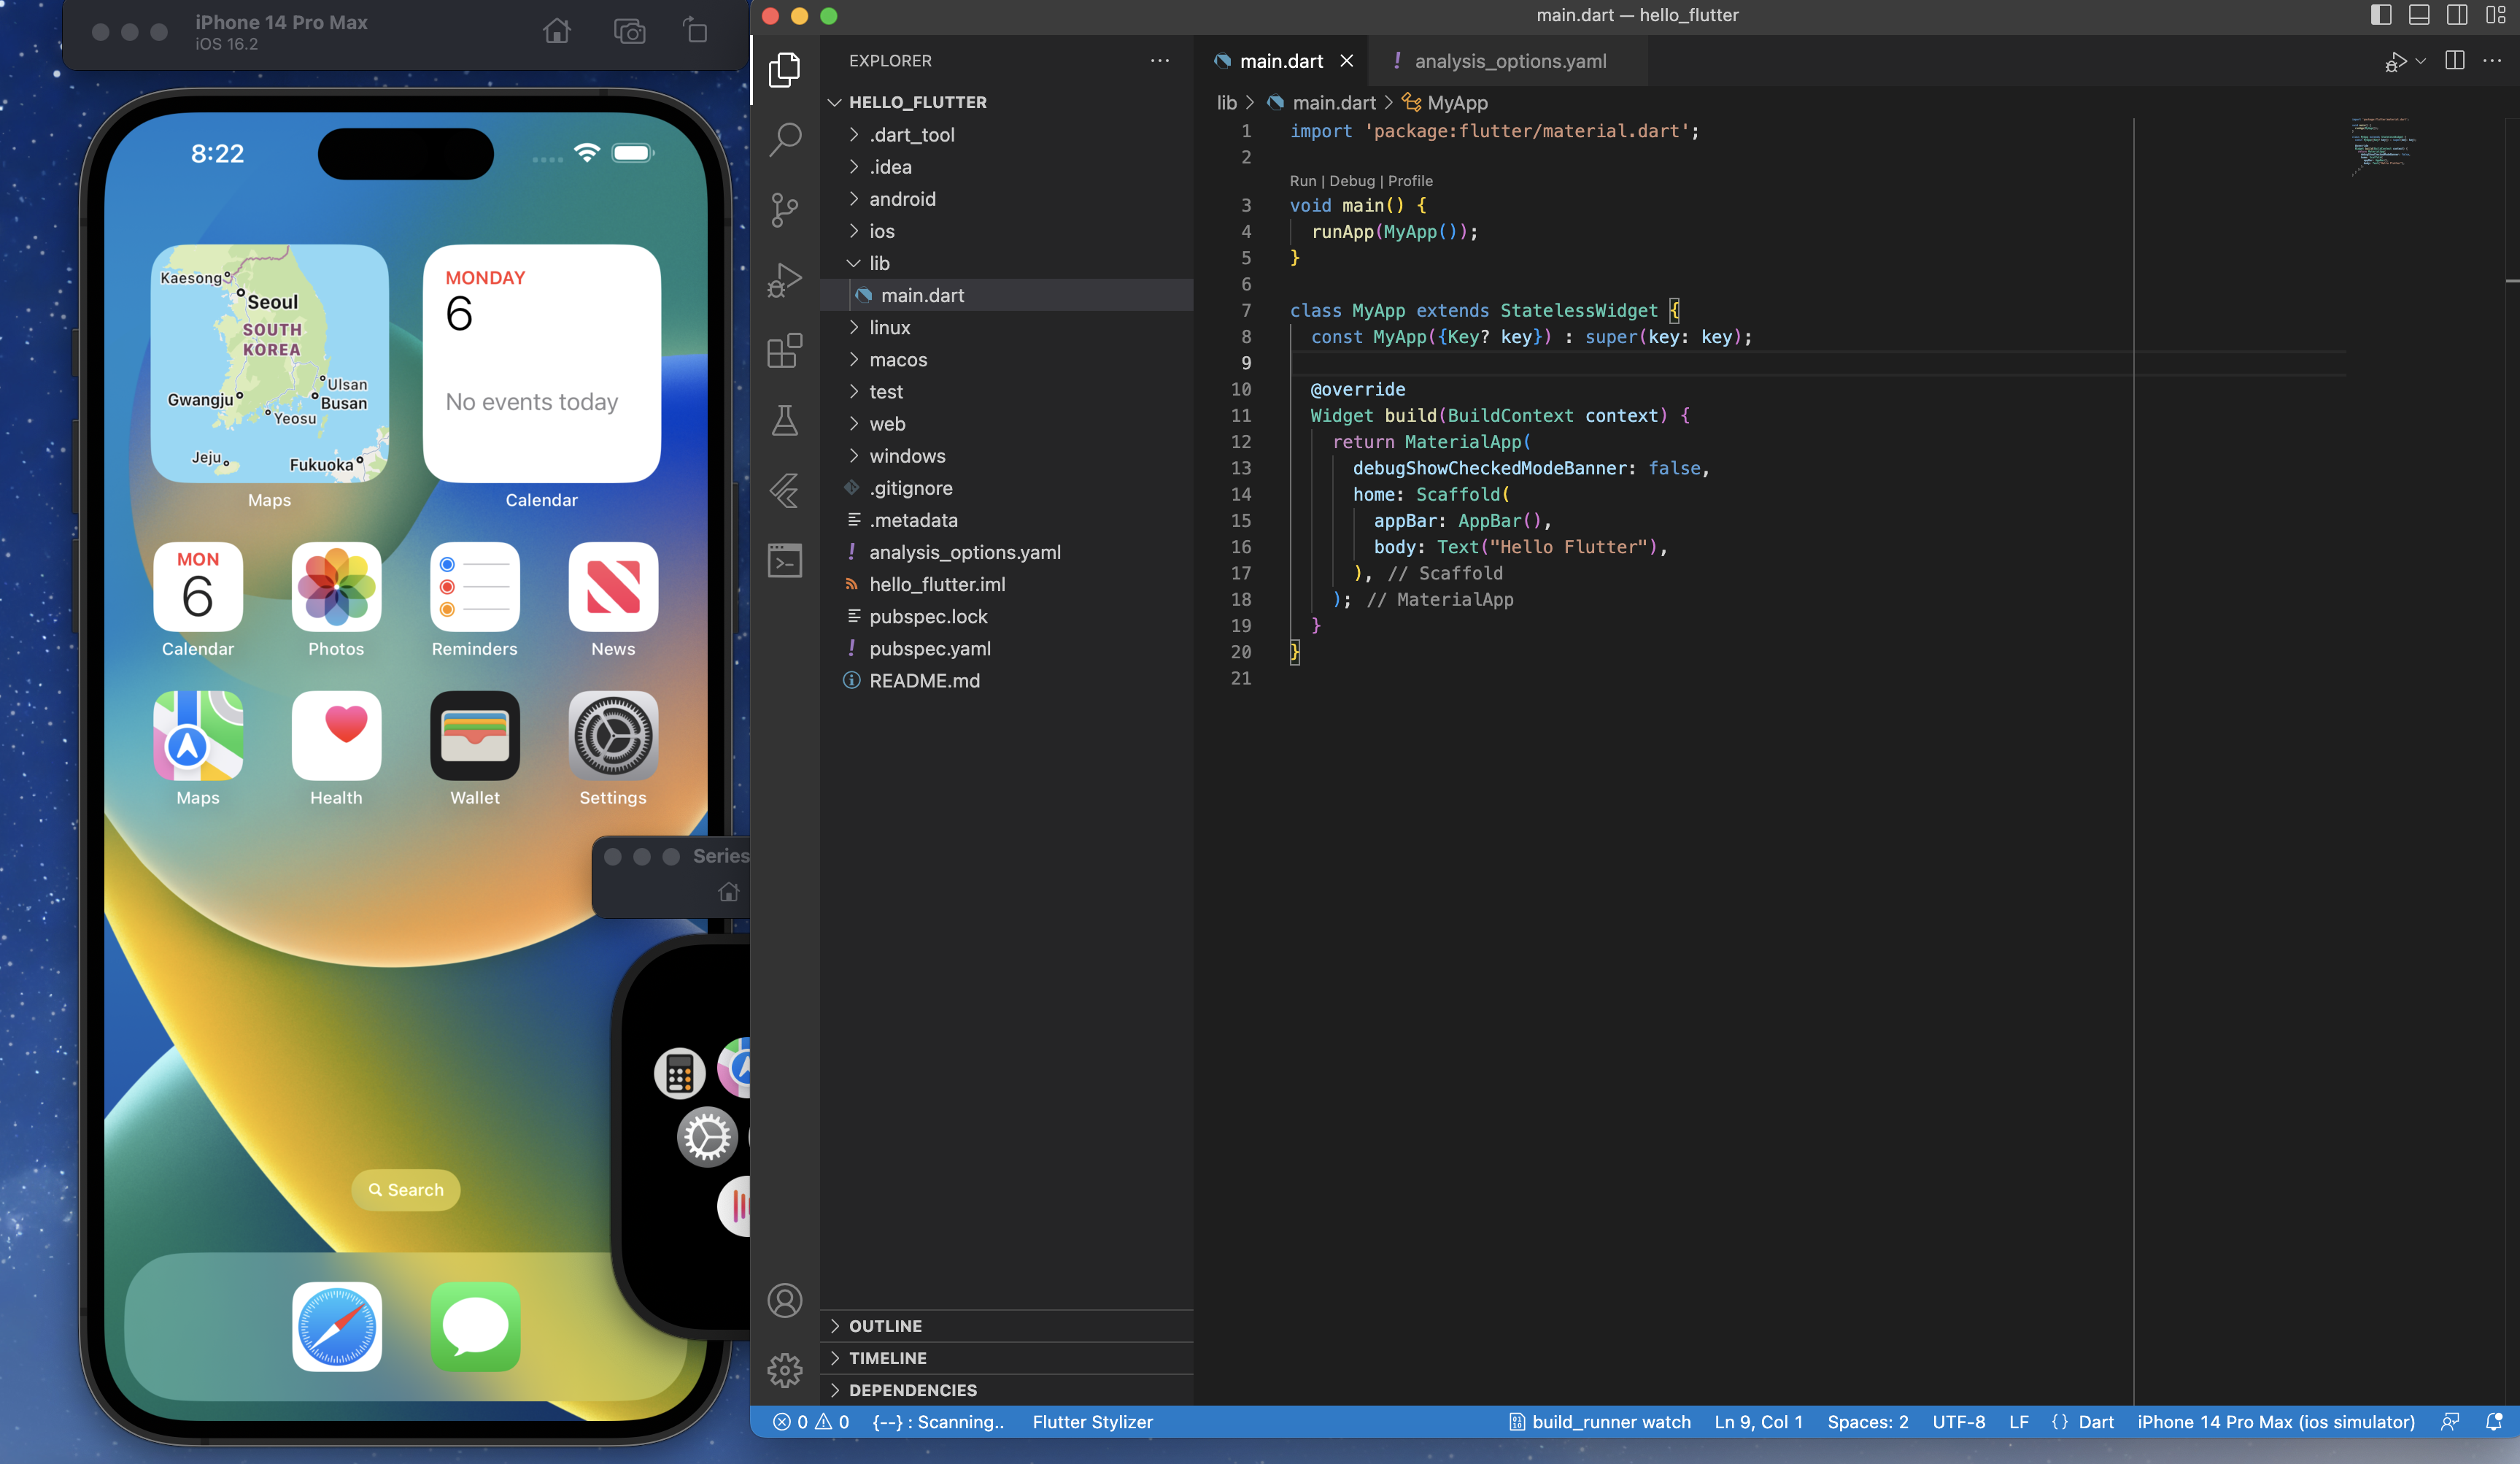Toggle the secondary side bar layout

click(x=2457, y=15)
